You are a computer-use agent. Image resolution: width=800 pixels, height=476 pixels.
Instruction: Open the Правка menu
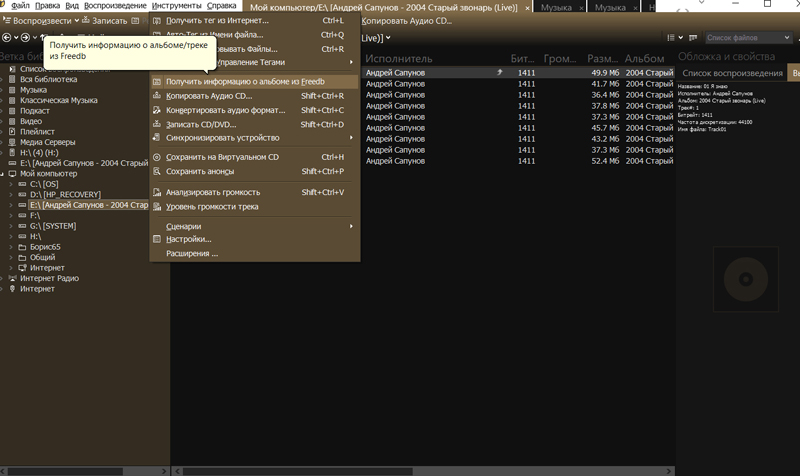[x=47, y=6]
